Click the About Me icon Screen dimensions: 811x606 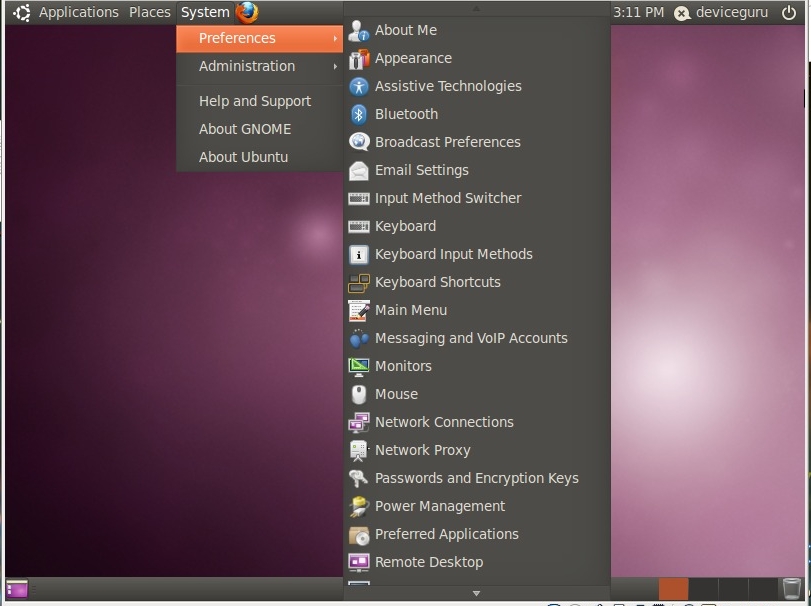358,31
